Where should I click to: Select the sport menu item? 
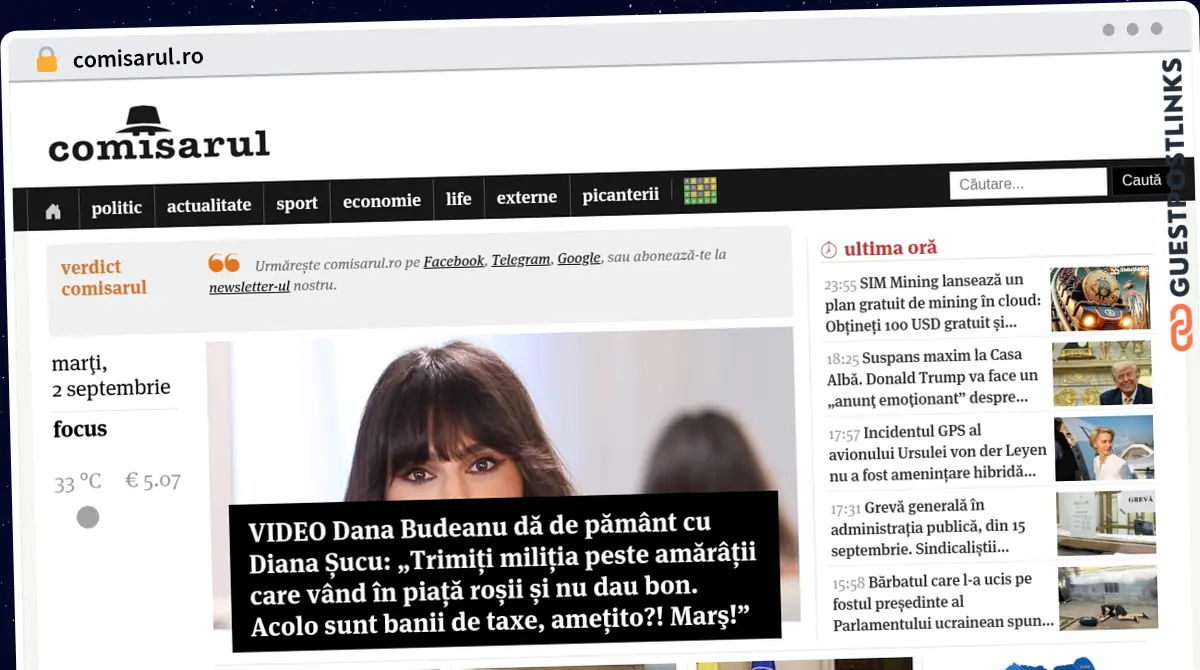coord(297,203)
